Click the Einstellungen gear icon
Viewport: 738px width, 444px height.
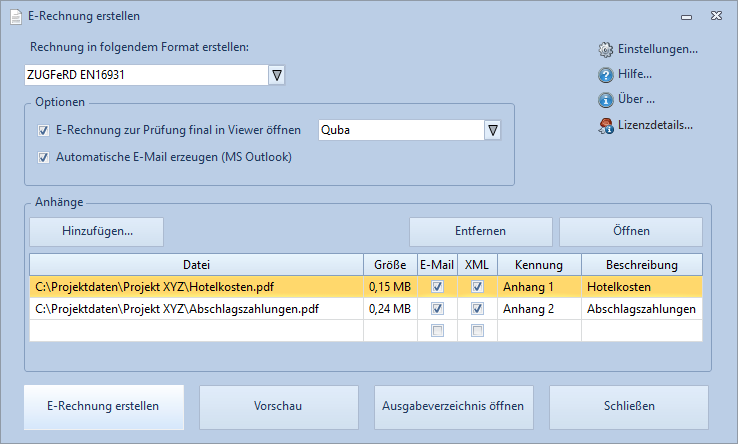point(606,49)
